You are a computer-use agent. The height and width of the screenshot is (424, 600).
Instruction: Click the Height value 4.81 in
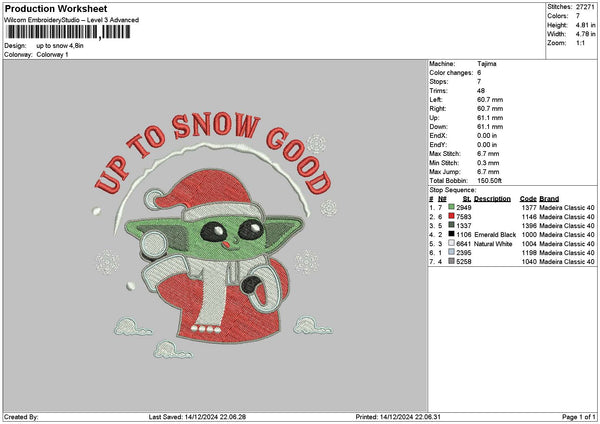(x=585, y=25)
